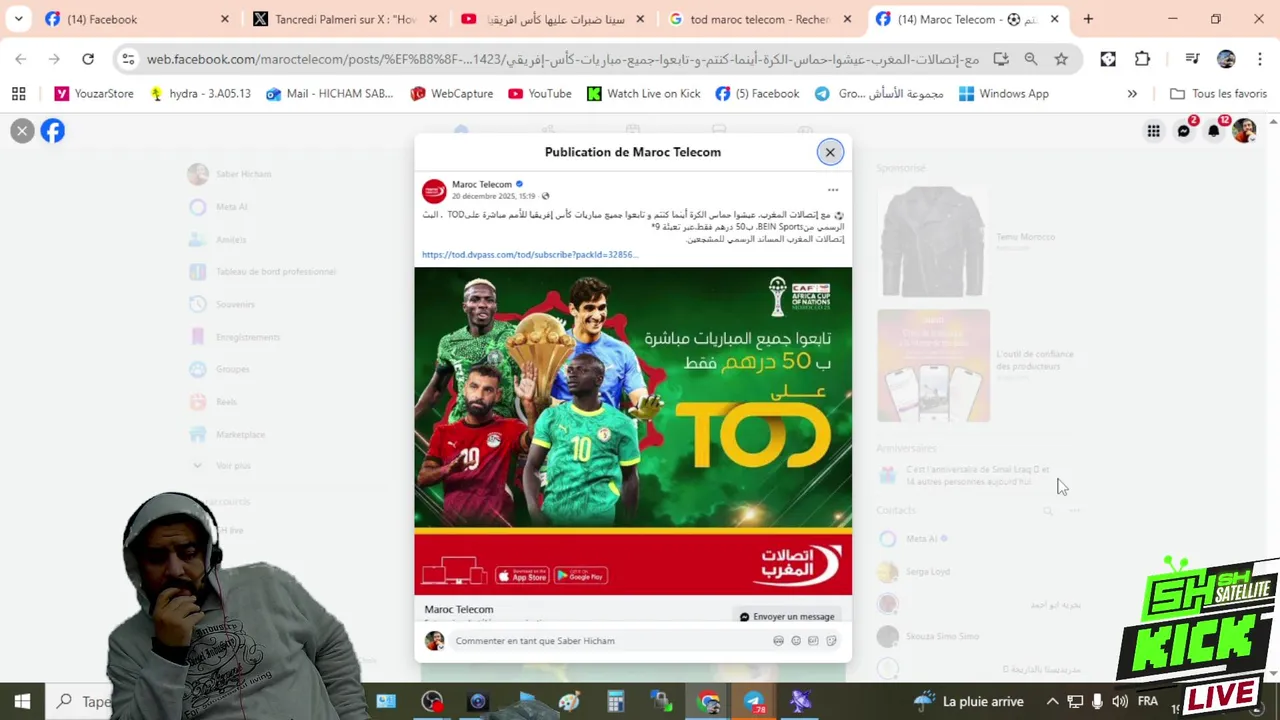Expand the hidden bookmarks chevron
This screenshot has width=1280, height=720.
point(1132,94)
